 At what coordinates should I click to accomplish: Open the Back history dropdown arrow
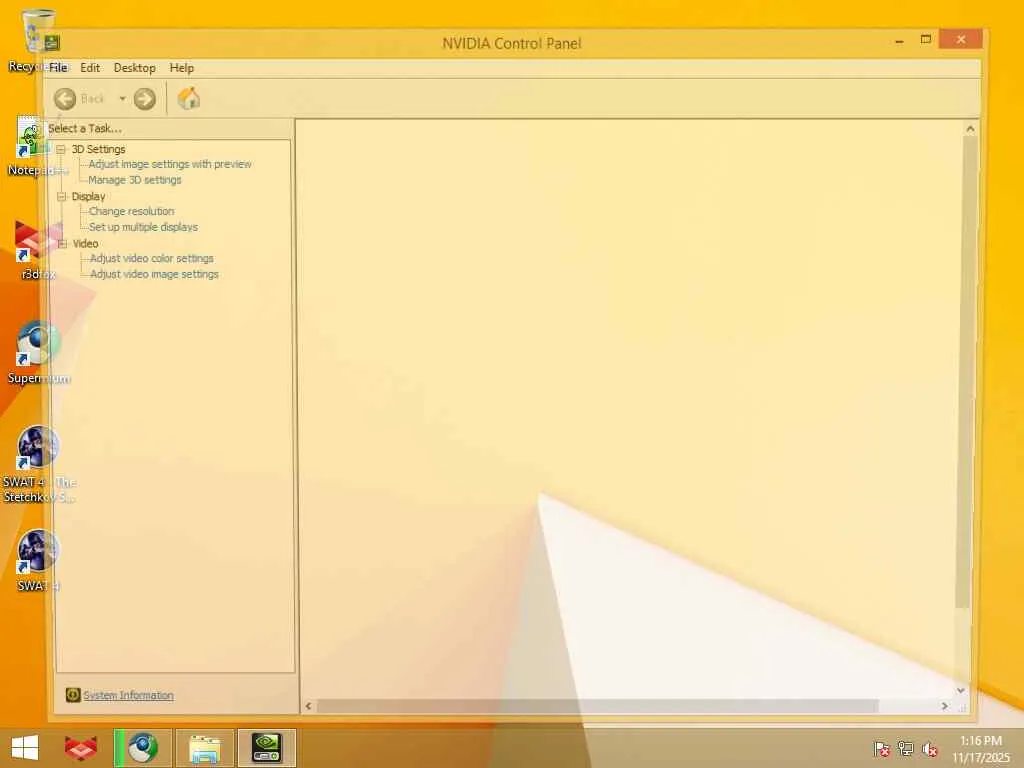[x=122, y=99]
